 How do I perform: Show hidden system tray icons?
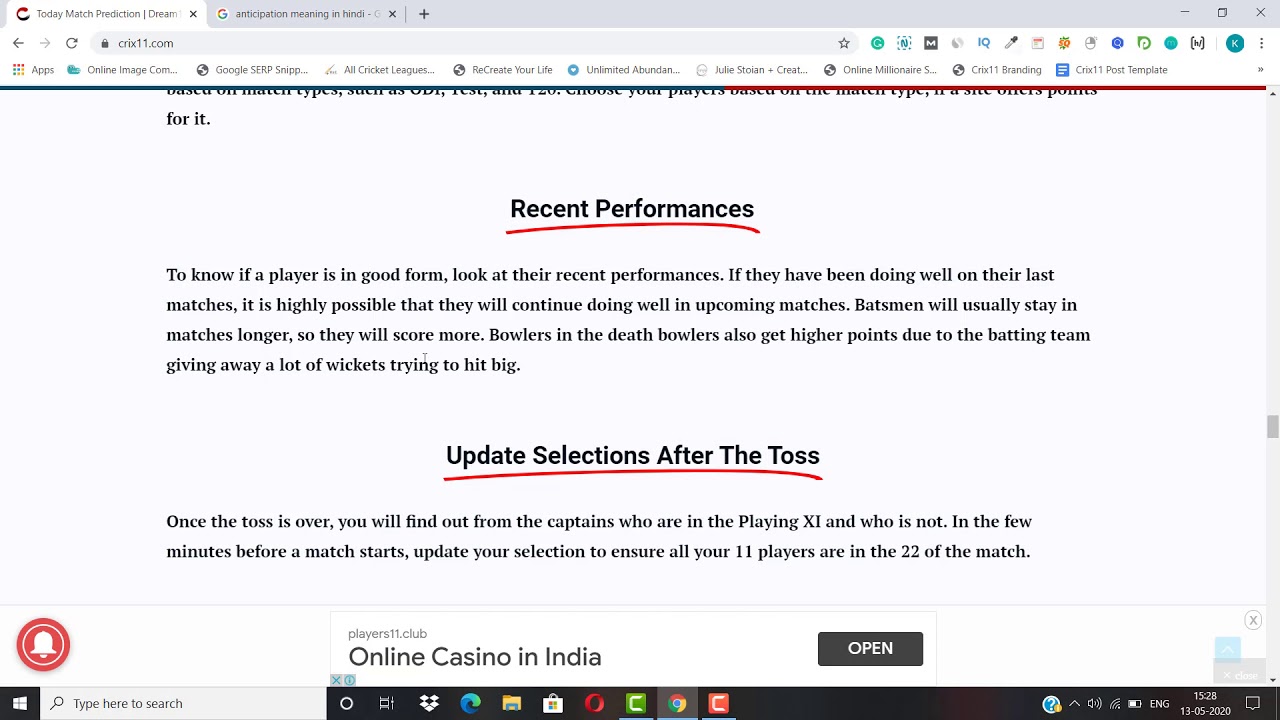(x=1075, y=704)
